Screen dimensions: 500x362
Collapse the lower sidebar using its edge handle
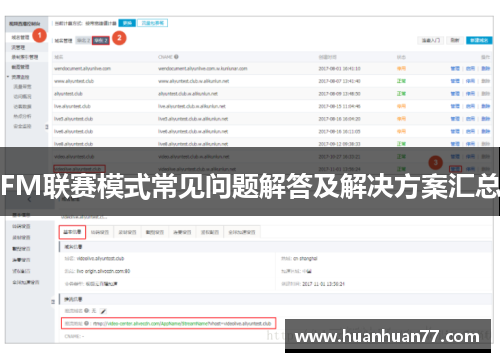click(x=53, y=302)
